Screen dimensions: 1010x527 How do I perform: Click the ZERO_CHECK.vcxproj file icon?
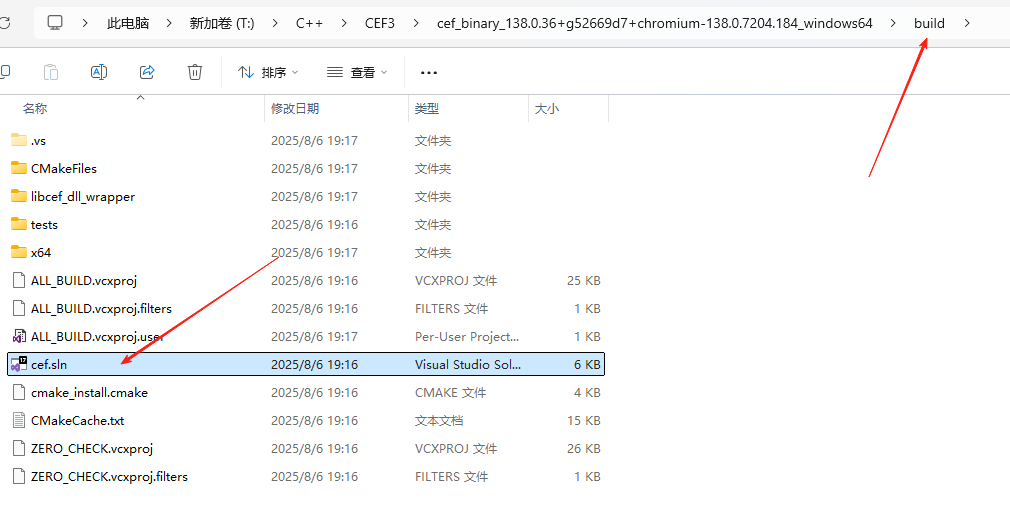[x=19, y=448]
